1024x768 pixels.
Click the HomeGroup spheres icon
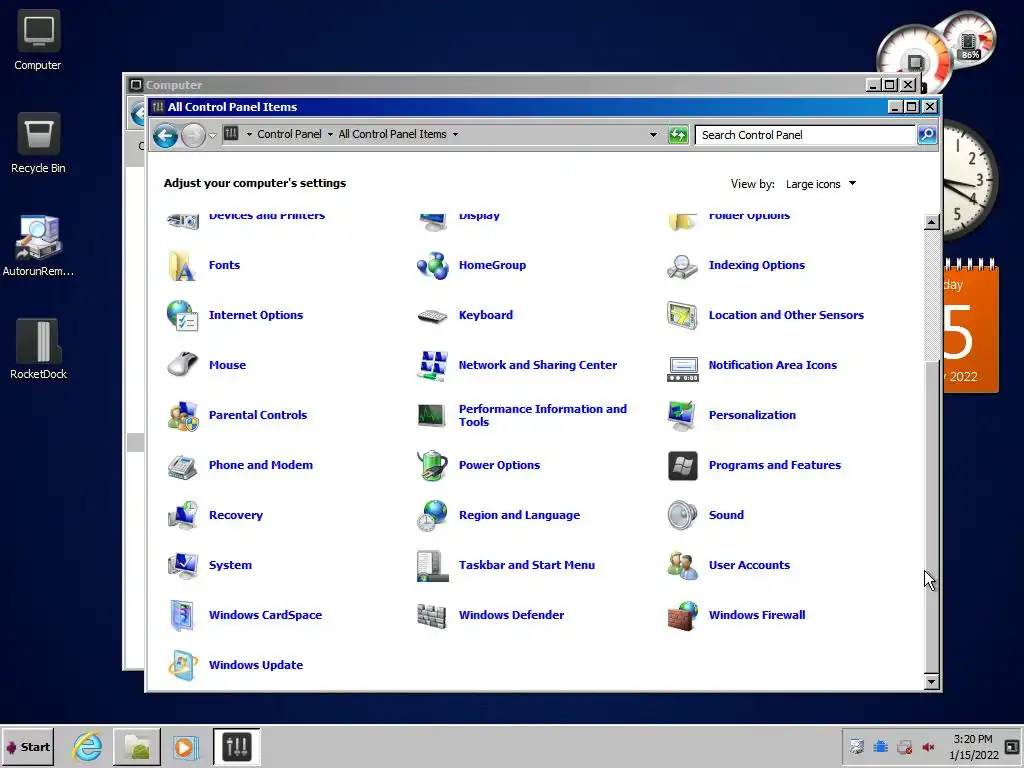point(432,265)
